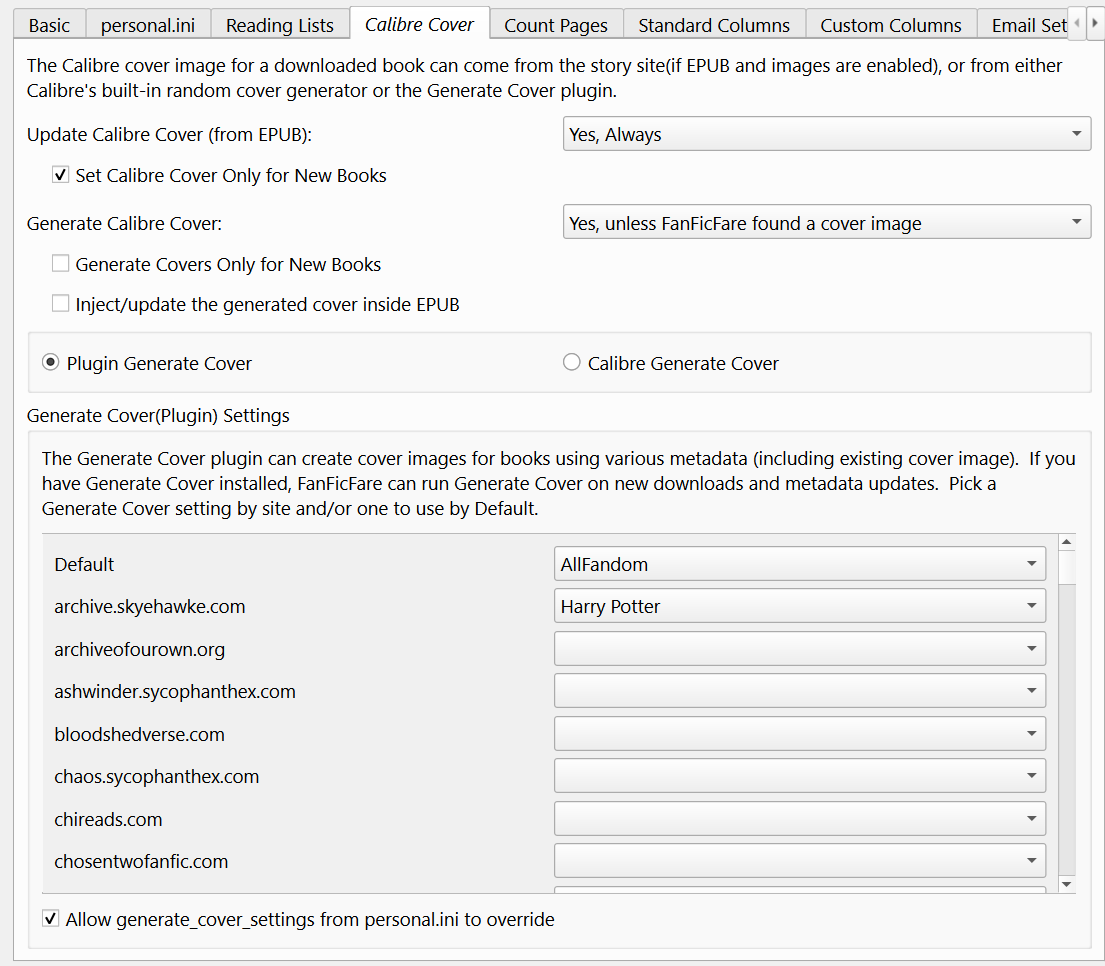The height and width of the screenshot is (966, 1105).
Task: Check Inject/update generated cover inside EPUB
Action: (61, 305)
